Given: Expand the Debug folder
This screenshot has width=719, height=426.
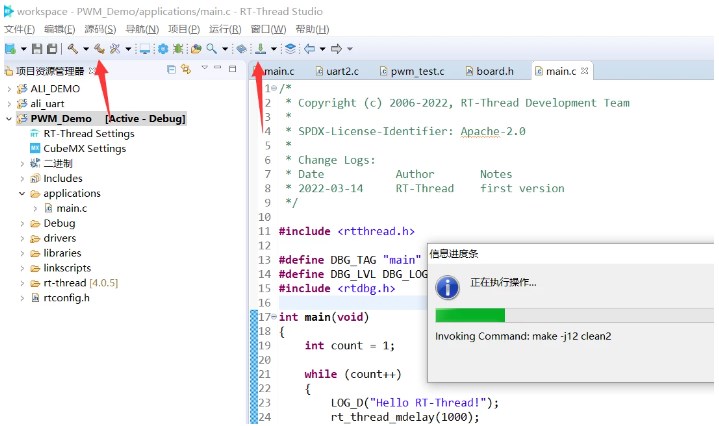Looking at the screenshot, I should [x=22, y=223].
